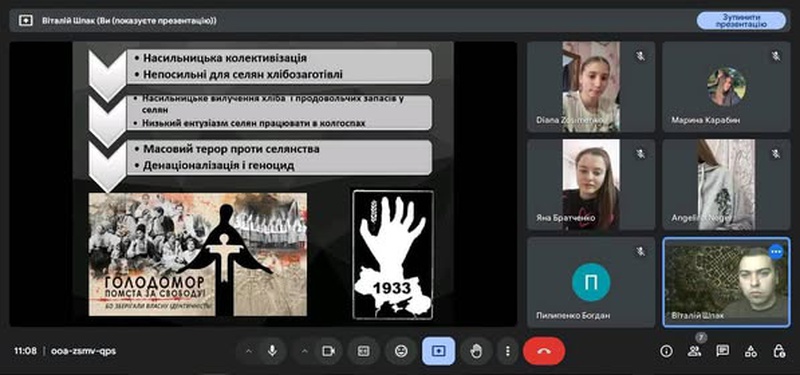Select Пилипенко Богдан participant tile

pos(591,282)
